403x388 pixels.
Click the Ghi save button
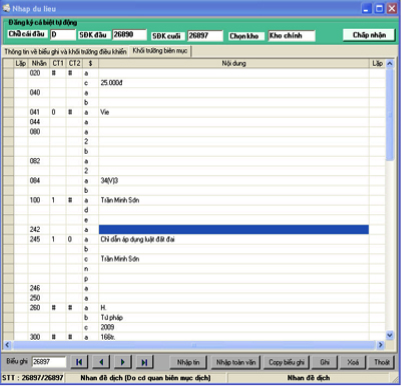325,362
